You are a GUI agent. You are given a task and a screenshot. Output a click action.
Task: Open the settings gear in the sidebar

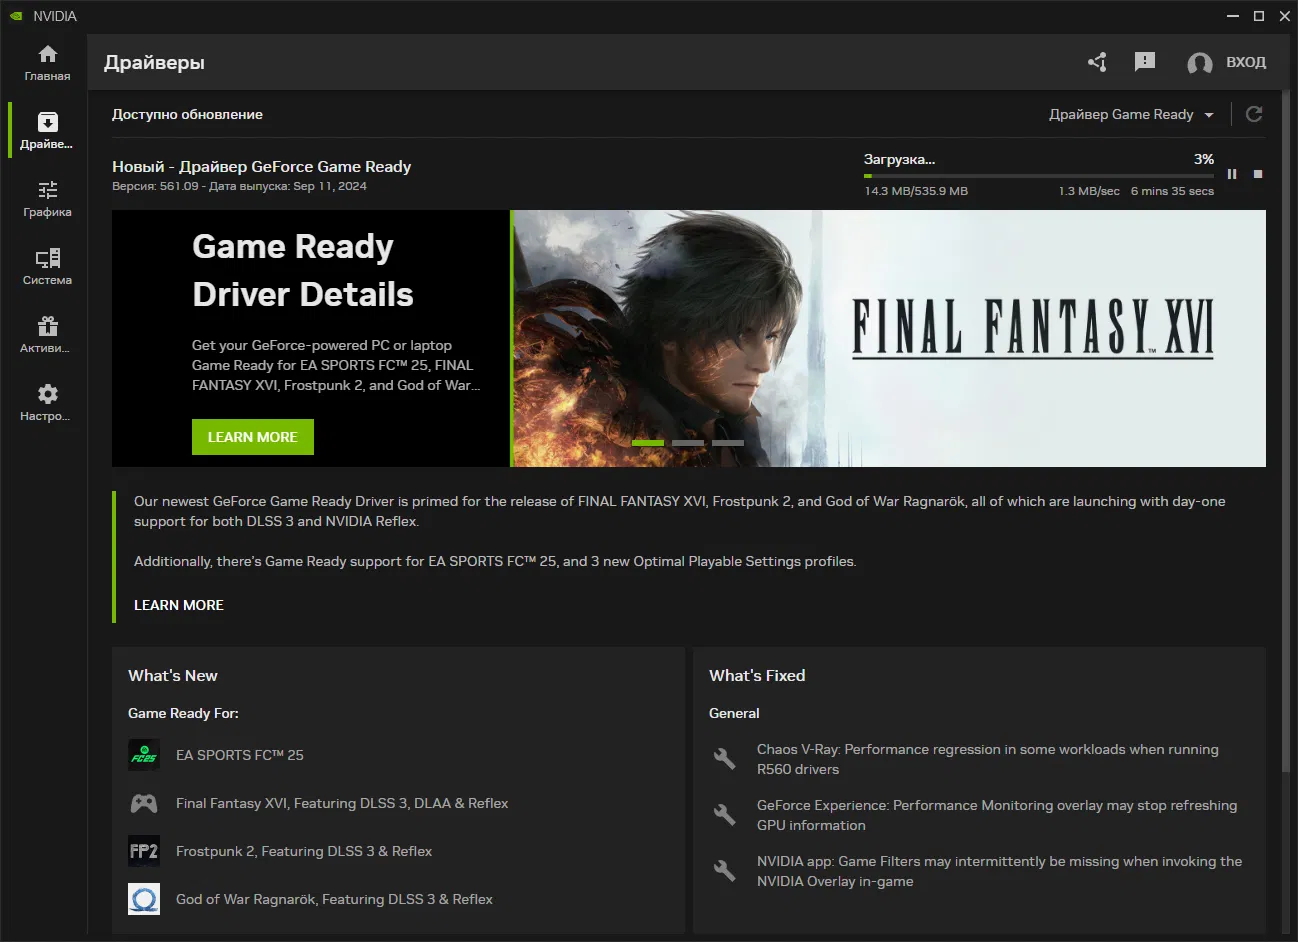47,403
